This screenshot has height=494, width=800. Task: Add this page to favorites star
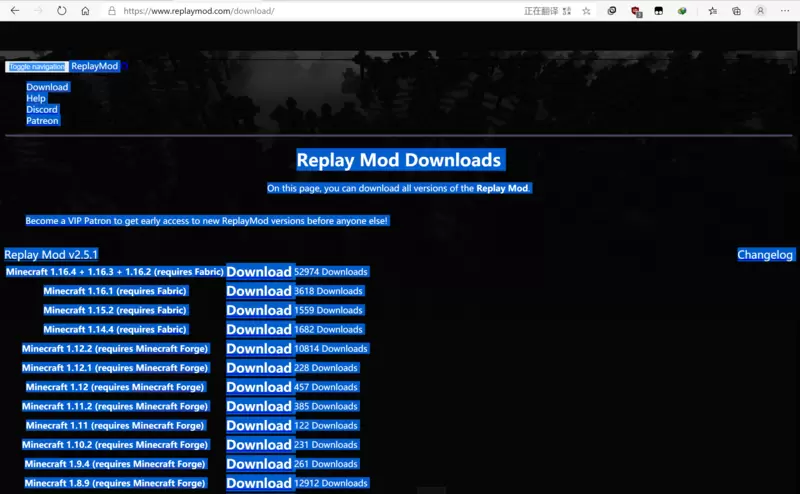(586, 11)
